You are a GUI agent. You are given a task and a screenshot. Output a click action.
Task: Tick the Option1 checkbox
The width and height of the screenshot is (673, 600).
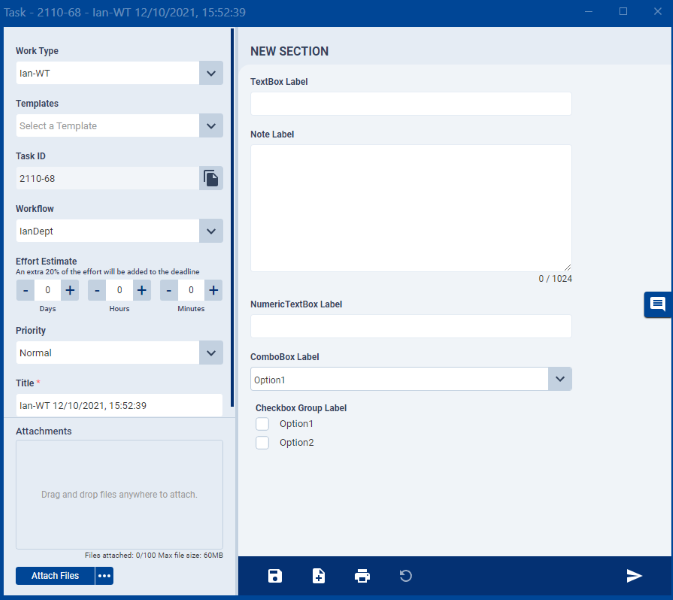[x=262, y=424]
